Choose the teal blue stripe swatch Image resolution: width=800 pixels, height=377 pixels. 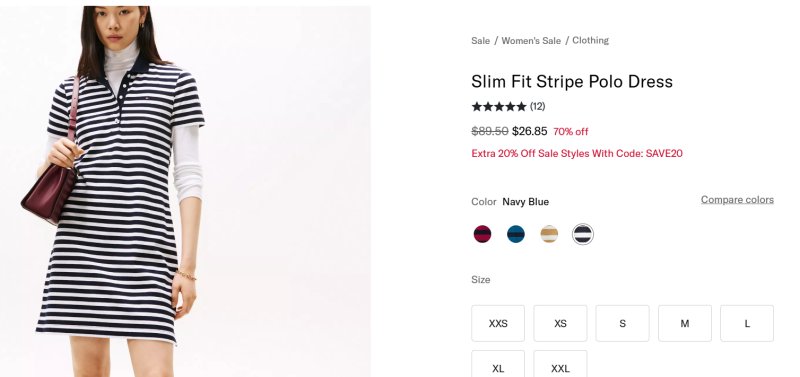(x=516, y=234)
